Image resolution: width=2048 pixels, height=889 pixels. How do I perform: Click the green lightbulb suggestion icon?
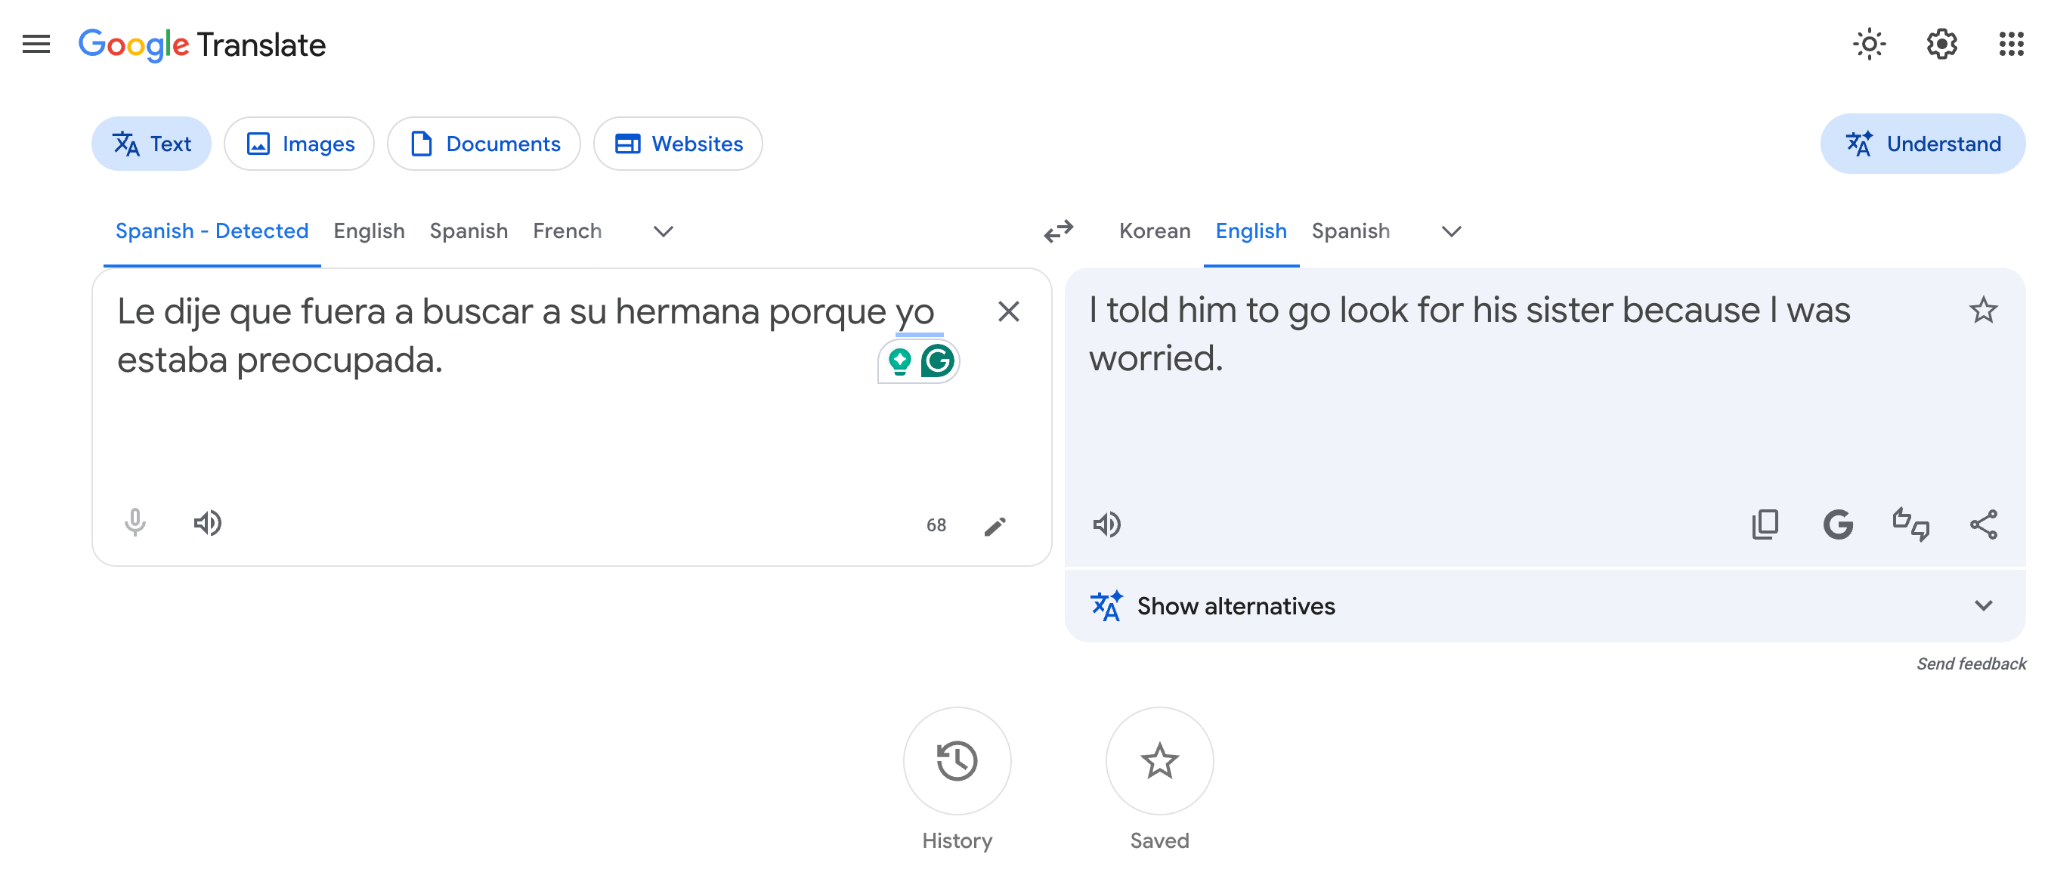tap(900, 361)
